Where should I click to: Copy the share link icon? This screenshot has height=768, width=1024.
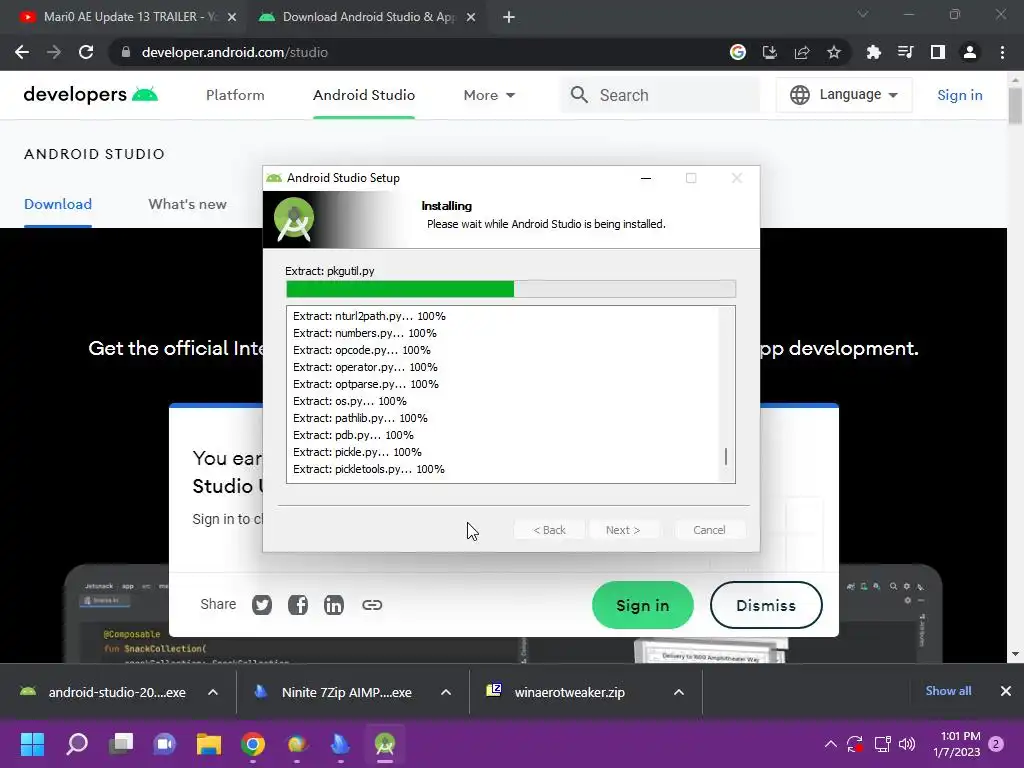[372, 605]
